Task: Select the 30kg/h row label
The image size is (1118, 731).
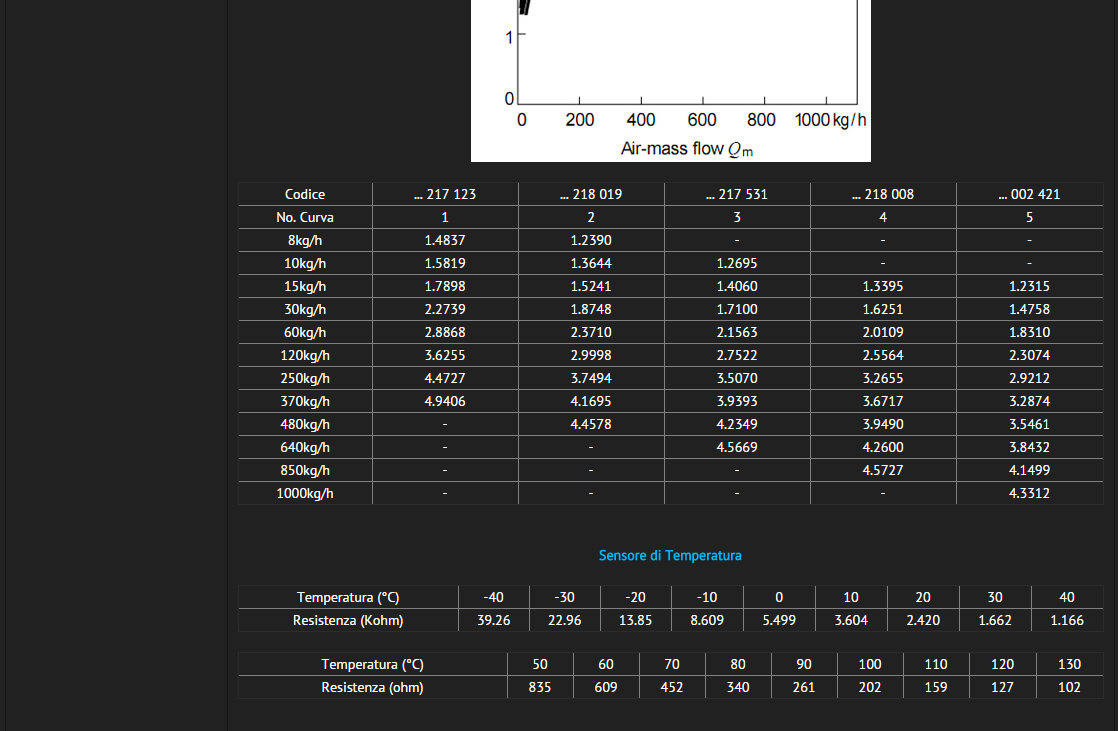Action: tap(304, 309)
